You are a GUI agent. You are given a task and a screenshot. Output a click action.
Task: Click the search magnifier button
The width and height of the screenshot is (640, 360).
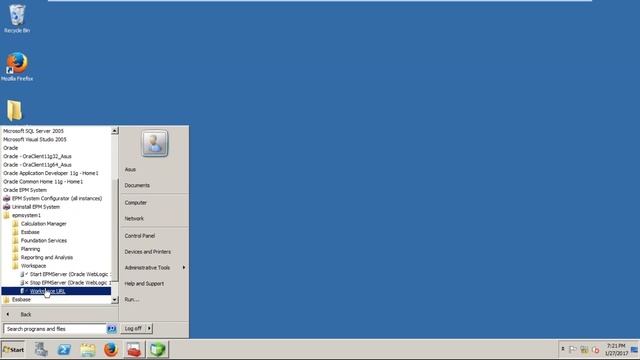(111, 329)
